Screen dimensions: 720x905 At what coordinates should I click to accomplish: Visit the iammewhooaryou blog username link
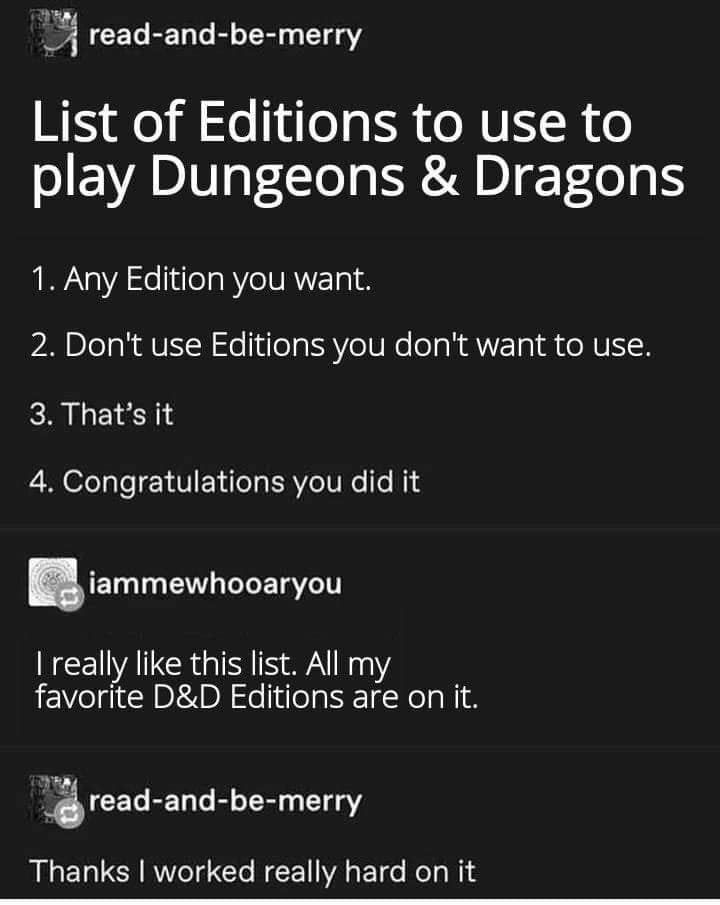pyautogui.click(x=215, y=584)
